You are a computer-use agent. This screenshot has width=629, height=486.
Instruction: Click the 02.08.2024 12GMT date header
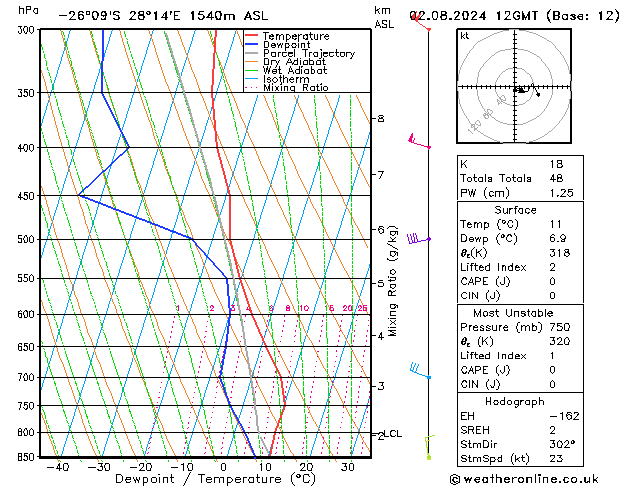[515, 16]
